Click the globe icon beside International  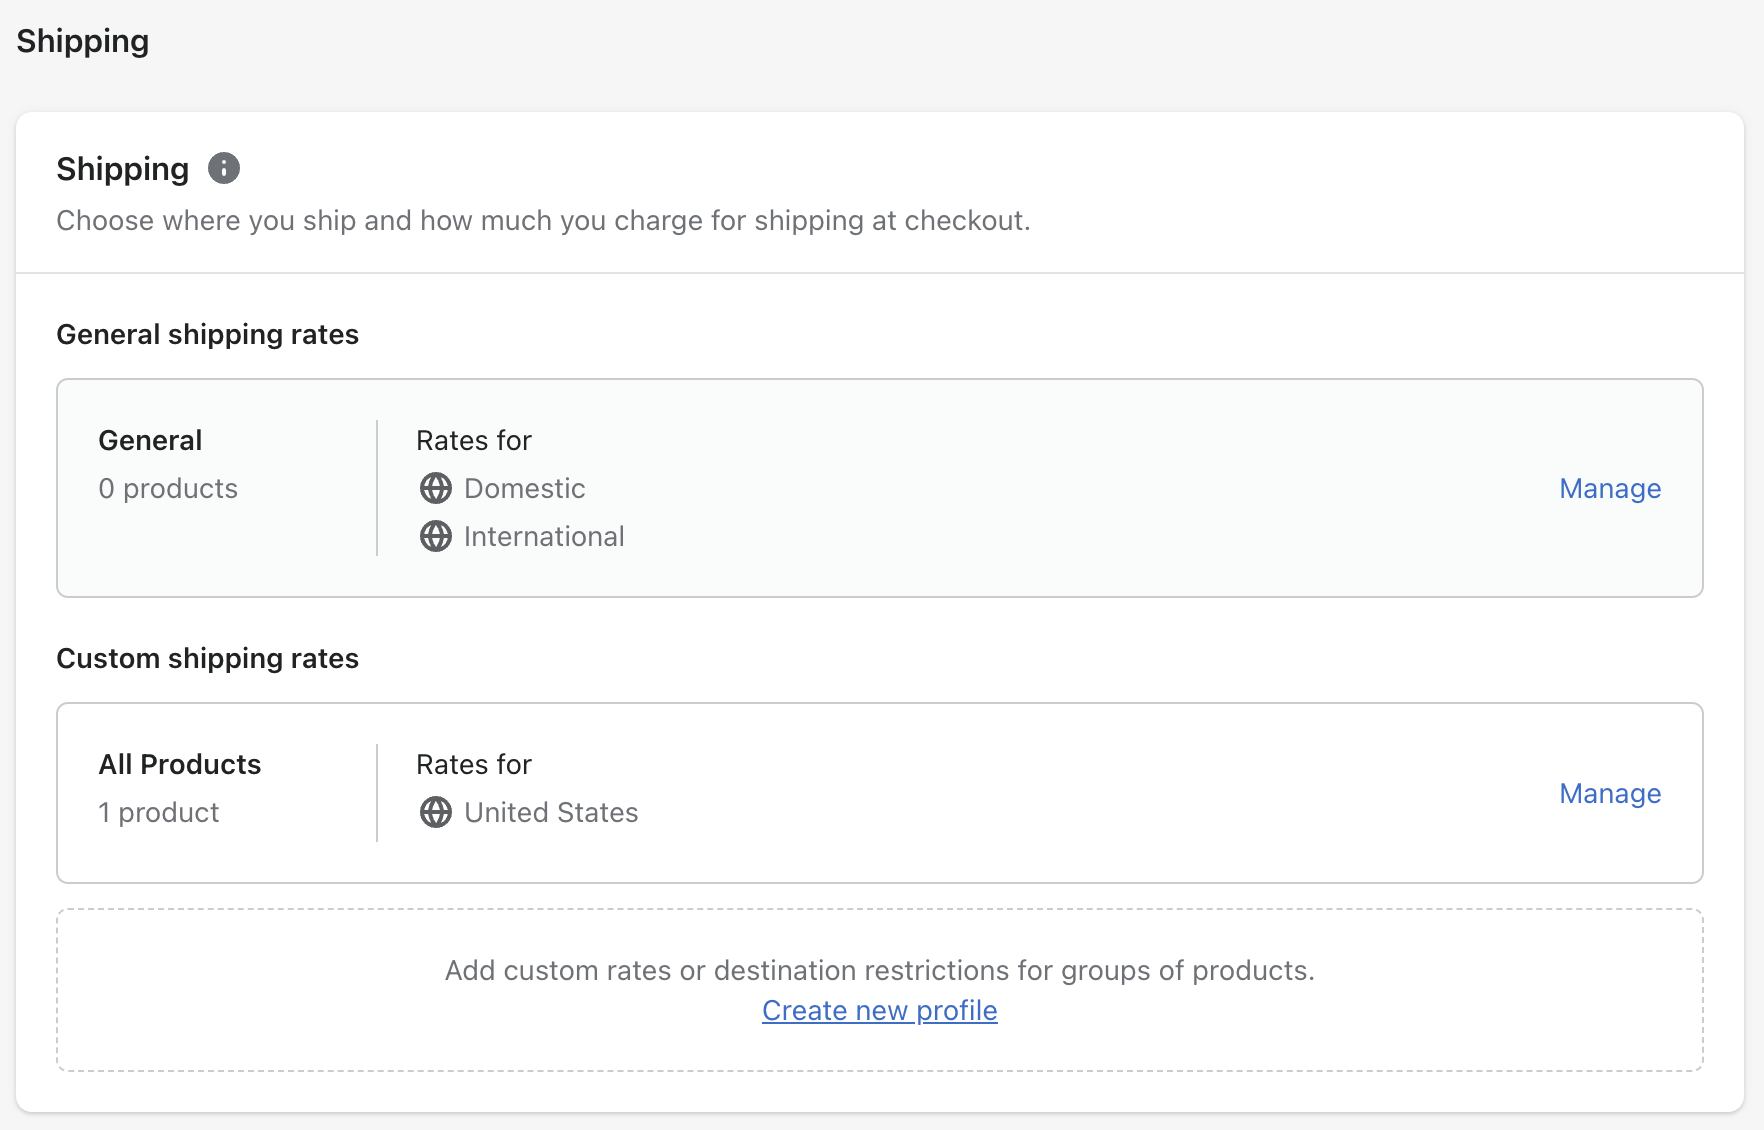(435, 536)
